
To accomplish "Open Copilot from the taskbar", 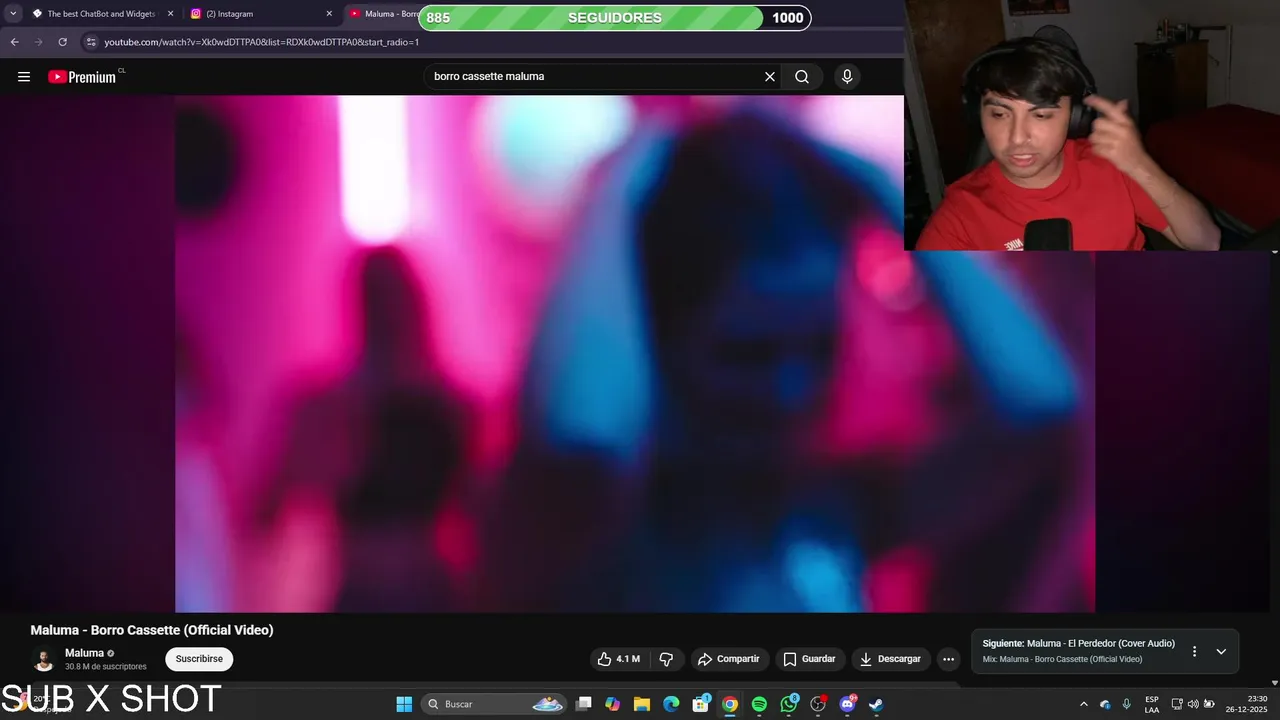I will 613,704.
